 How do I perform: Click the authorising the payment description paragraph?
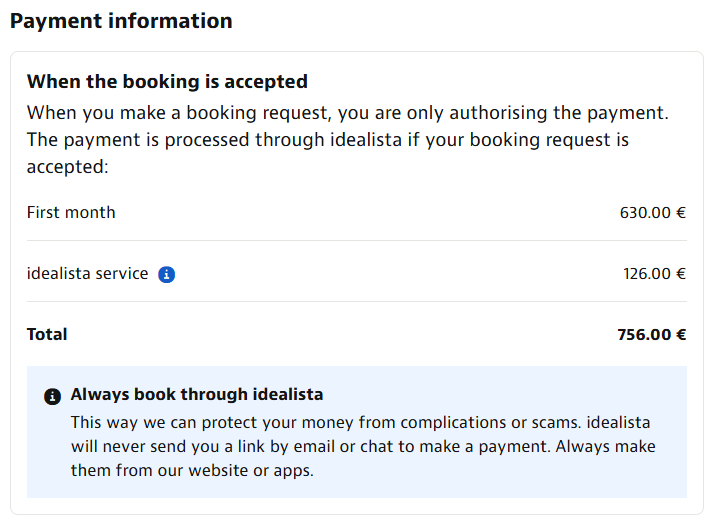pyautogui.click(x=347, y=140)
